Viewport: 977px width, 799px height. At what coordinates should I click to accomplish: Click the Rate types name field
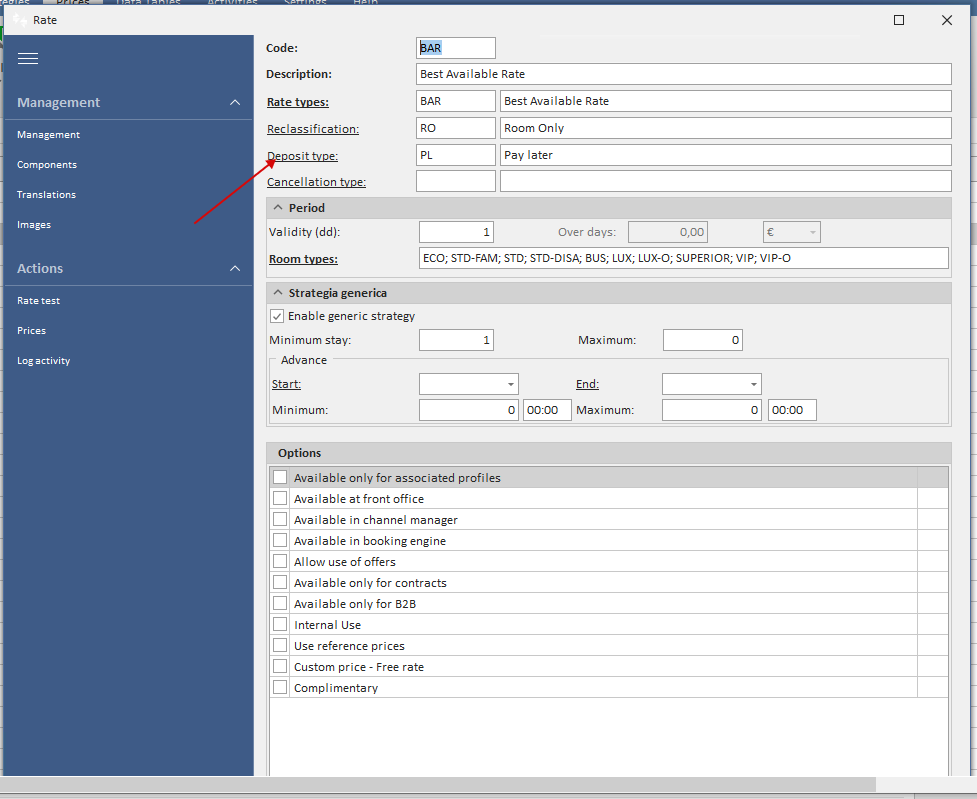pos(726,101)
